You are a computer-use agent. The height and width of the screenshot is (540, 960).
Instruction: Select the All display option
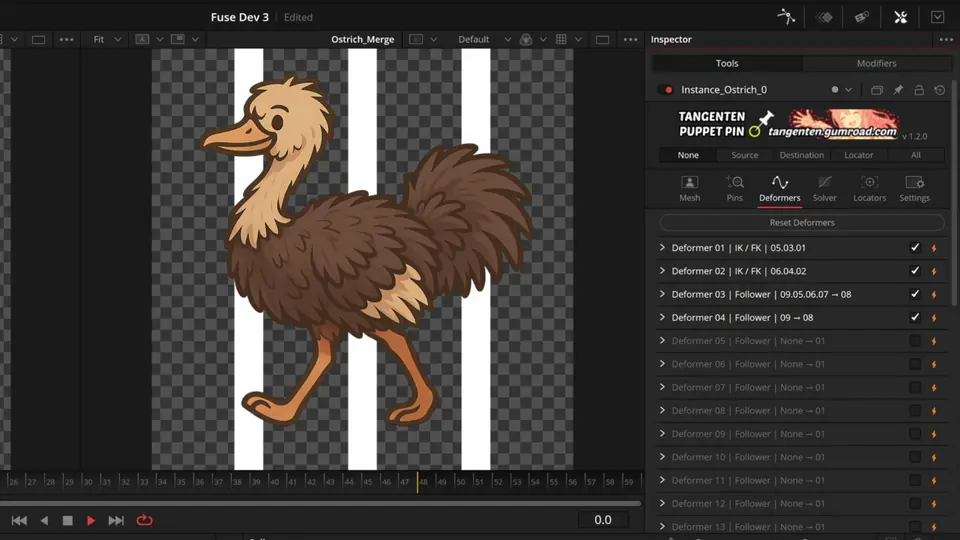[x=915, y=155]
